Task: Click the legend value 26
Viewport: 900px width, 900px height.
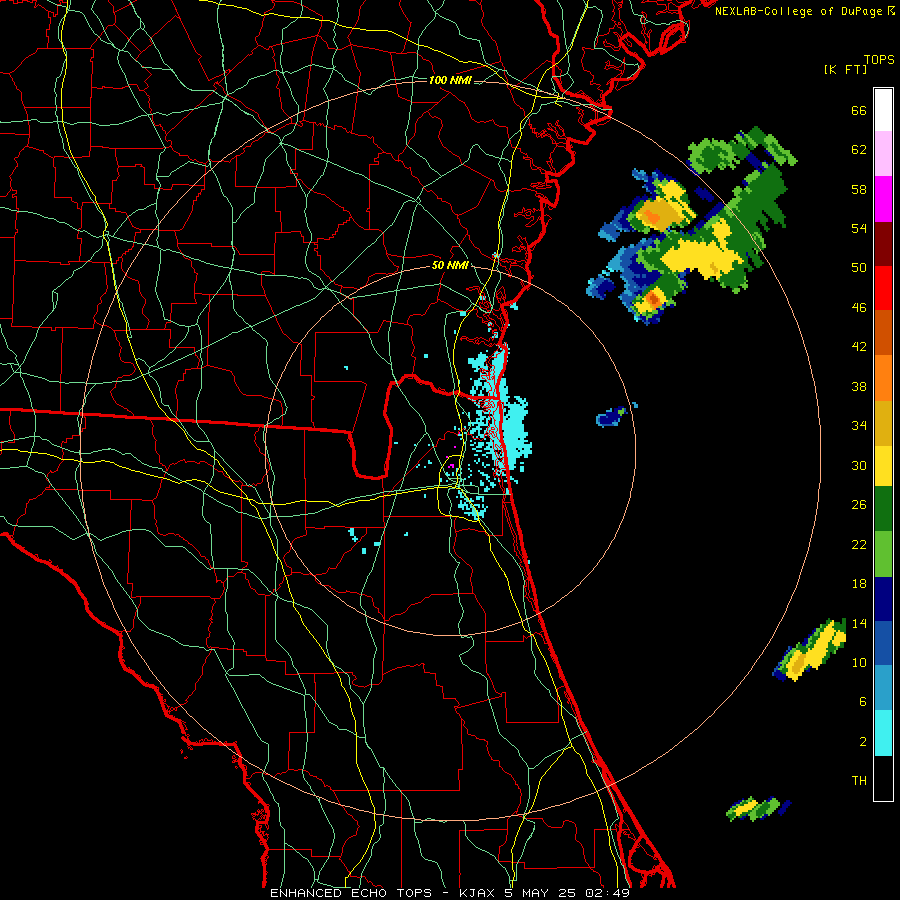Action: (859, 505)
